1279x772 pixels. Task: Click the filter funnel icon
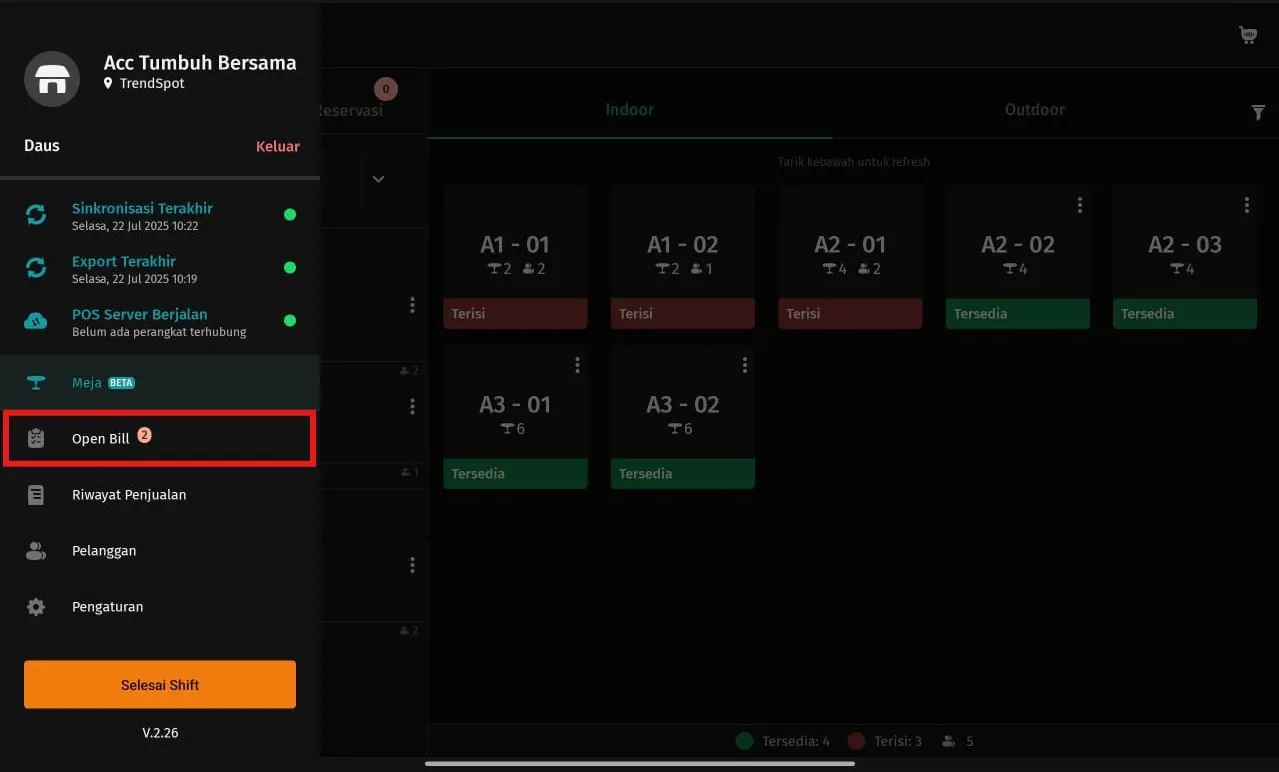click(1258, 113)
